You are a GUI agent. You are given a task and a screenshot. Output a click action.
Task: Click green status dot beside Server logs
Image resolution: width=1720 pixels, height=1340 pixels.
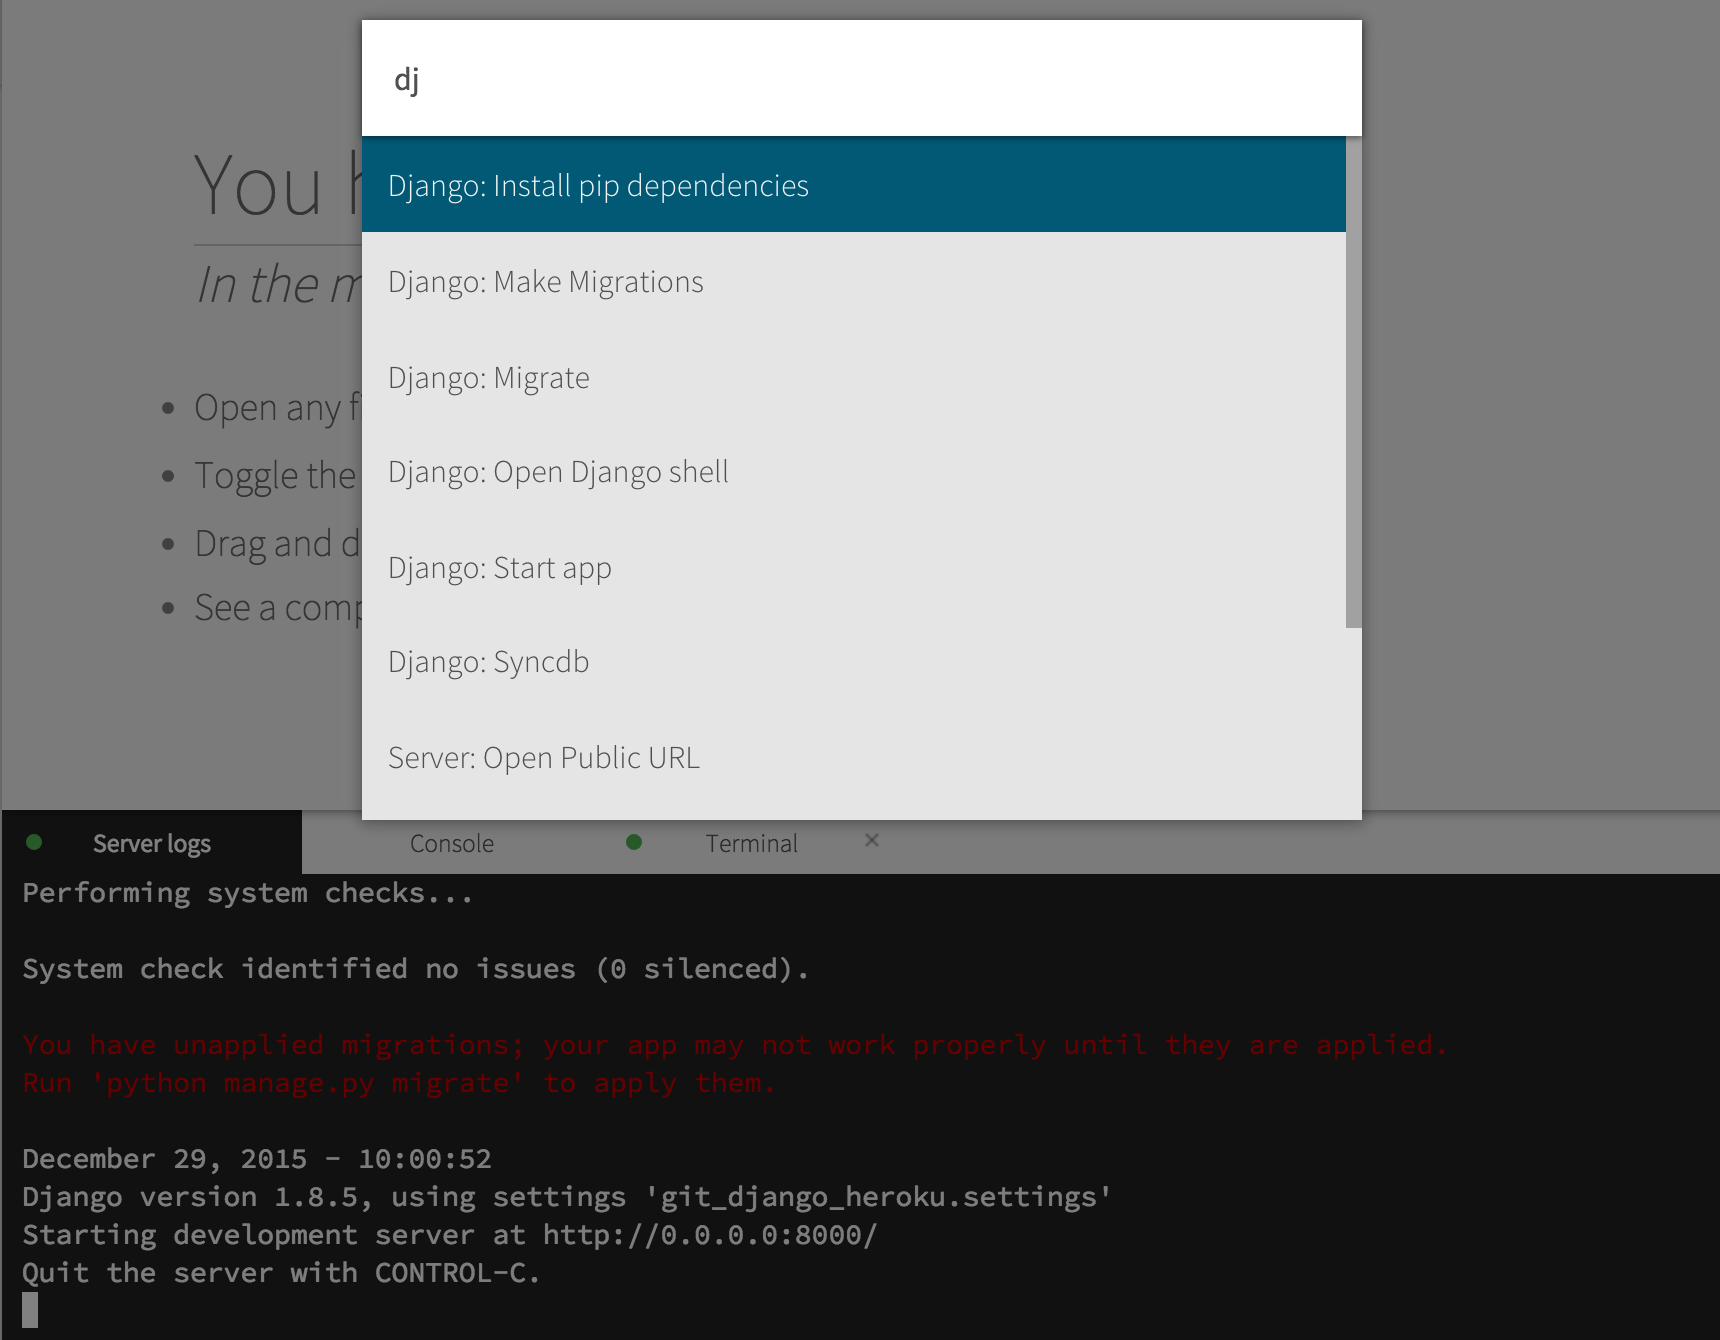[34, 842]
